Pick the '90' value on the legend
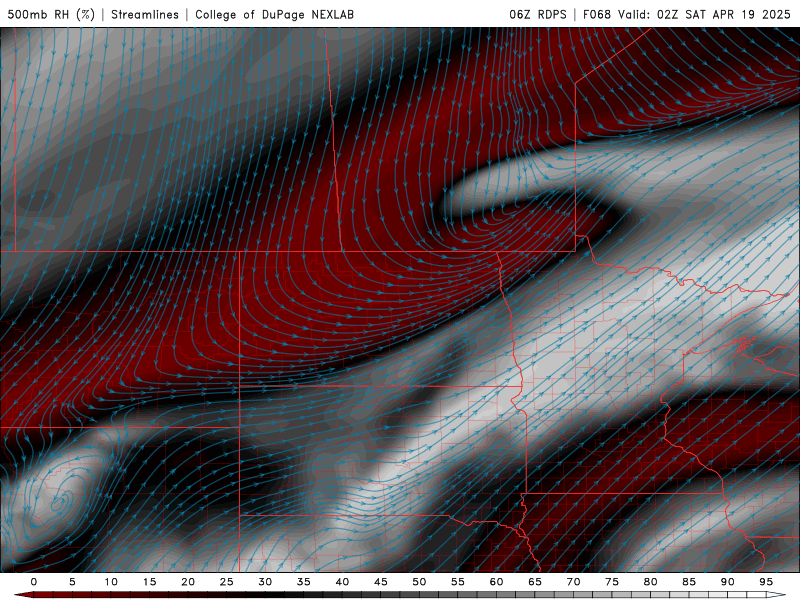 click(728, 582)
